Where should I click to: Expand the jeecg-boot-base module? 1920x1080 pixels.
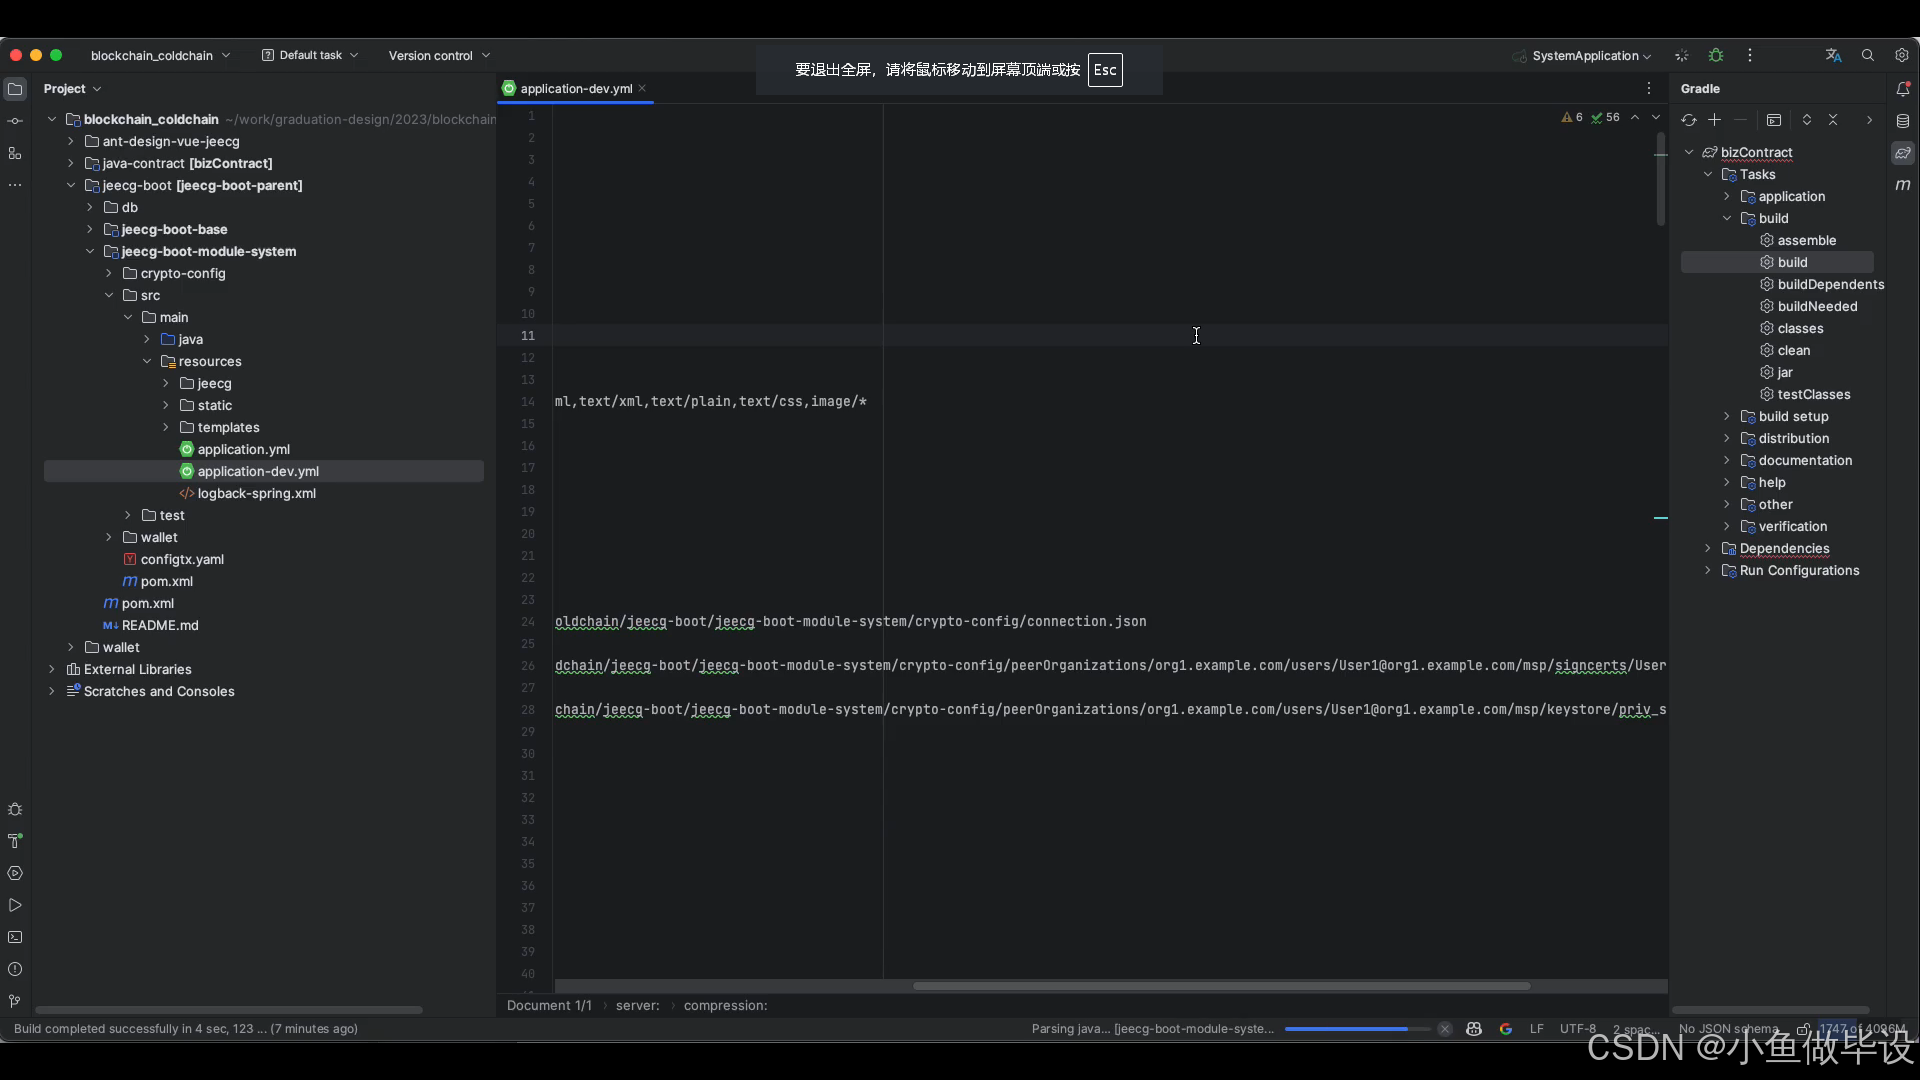(x=90, y=229)
